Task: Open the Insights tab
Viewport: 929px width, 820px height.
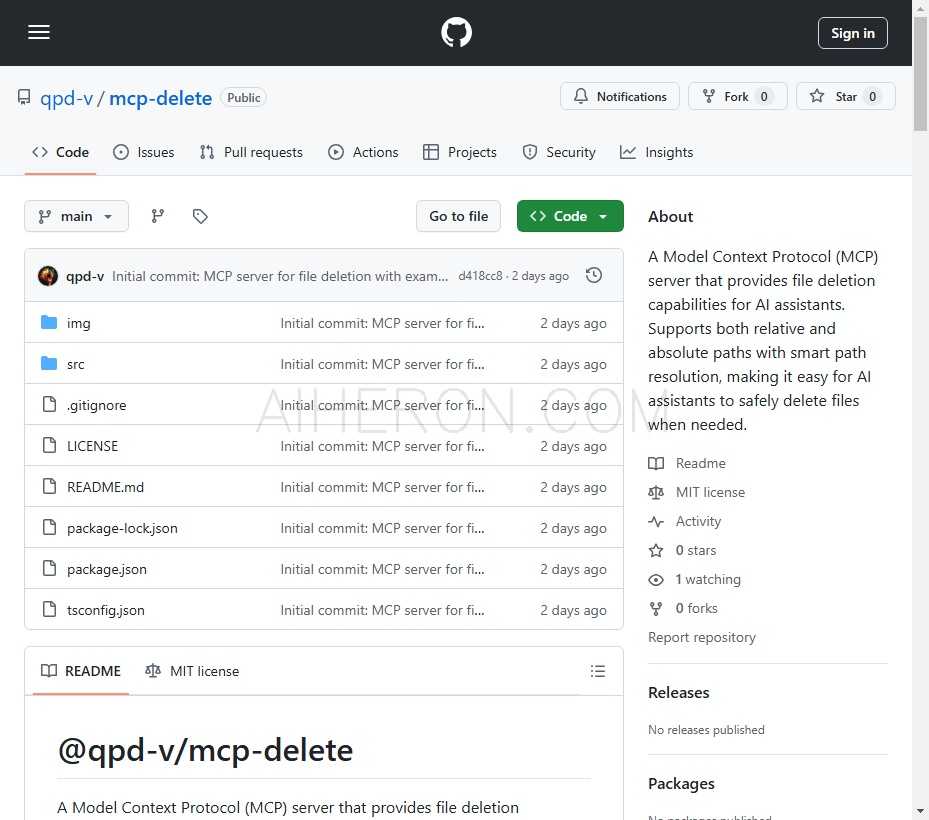Action: [x=656, y=152]
